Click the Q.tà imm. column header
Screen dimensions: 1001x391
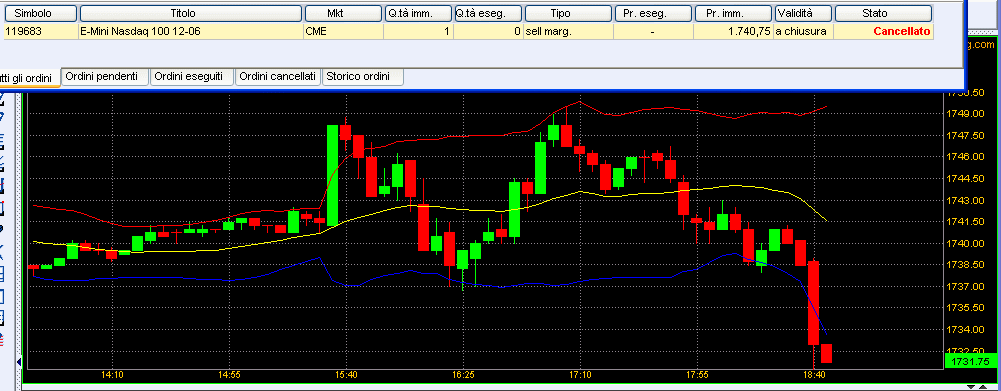[418, 13]
